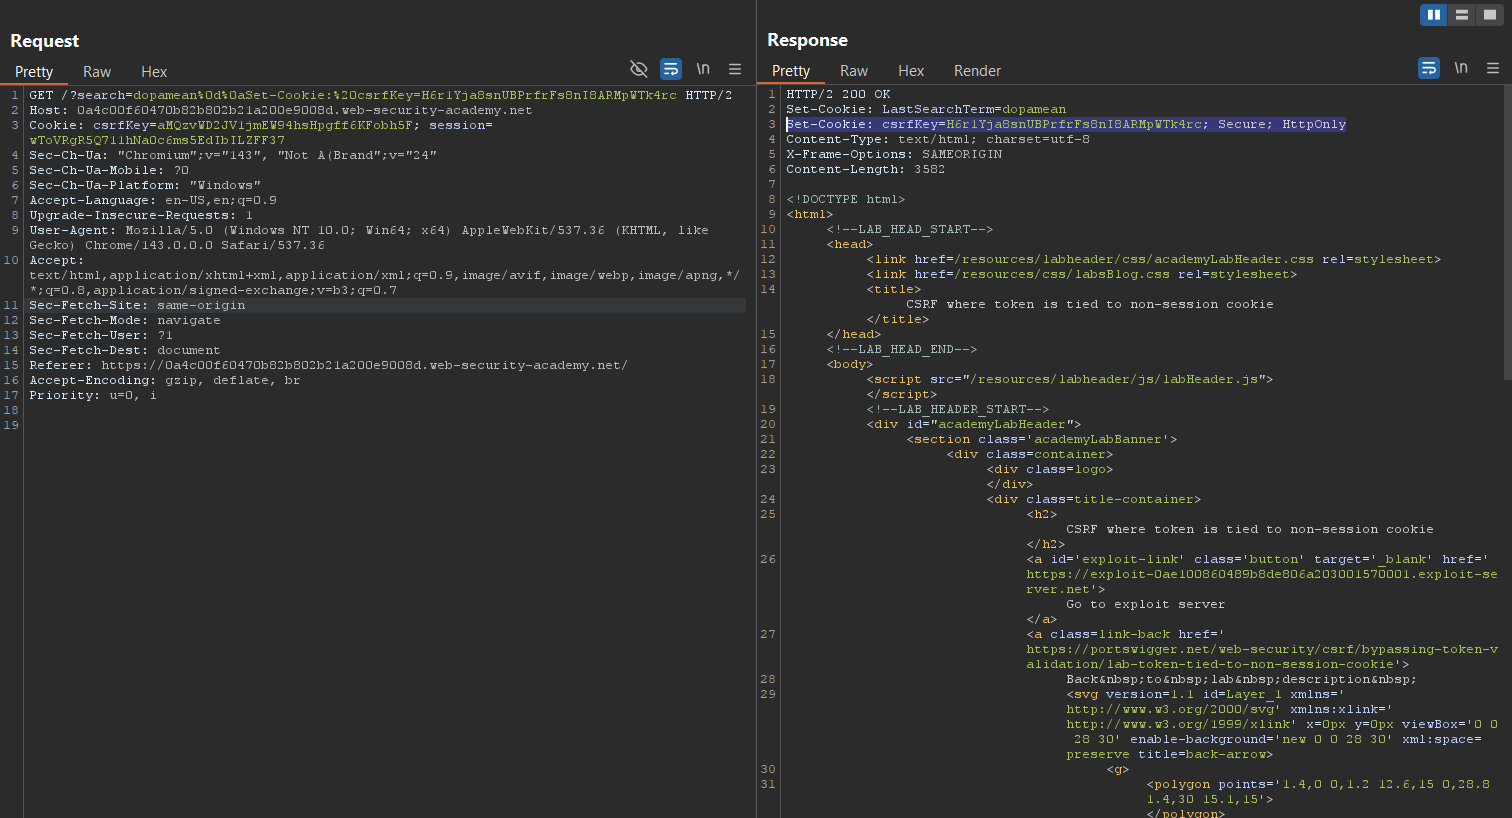Click the Referer header line in Request
1512x818 pixels.
[x=329, y=365]
